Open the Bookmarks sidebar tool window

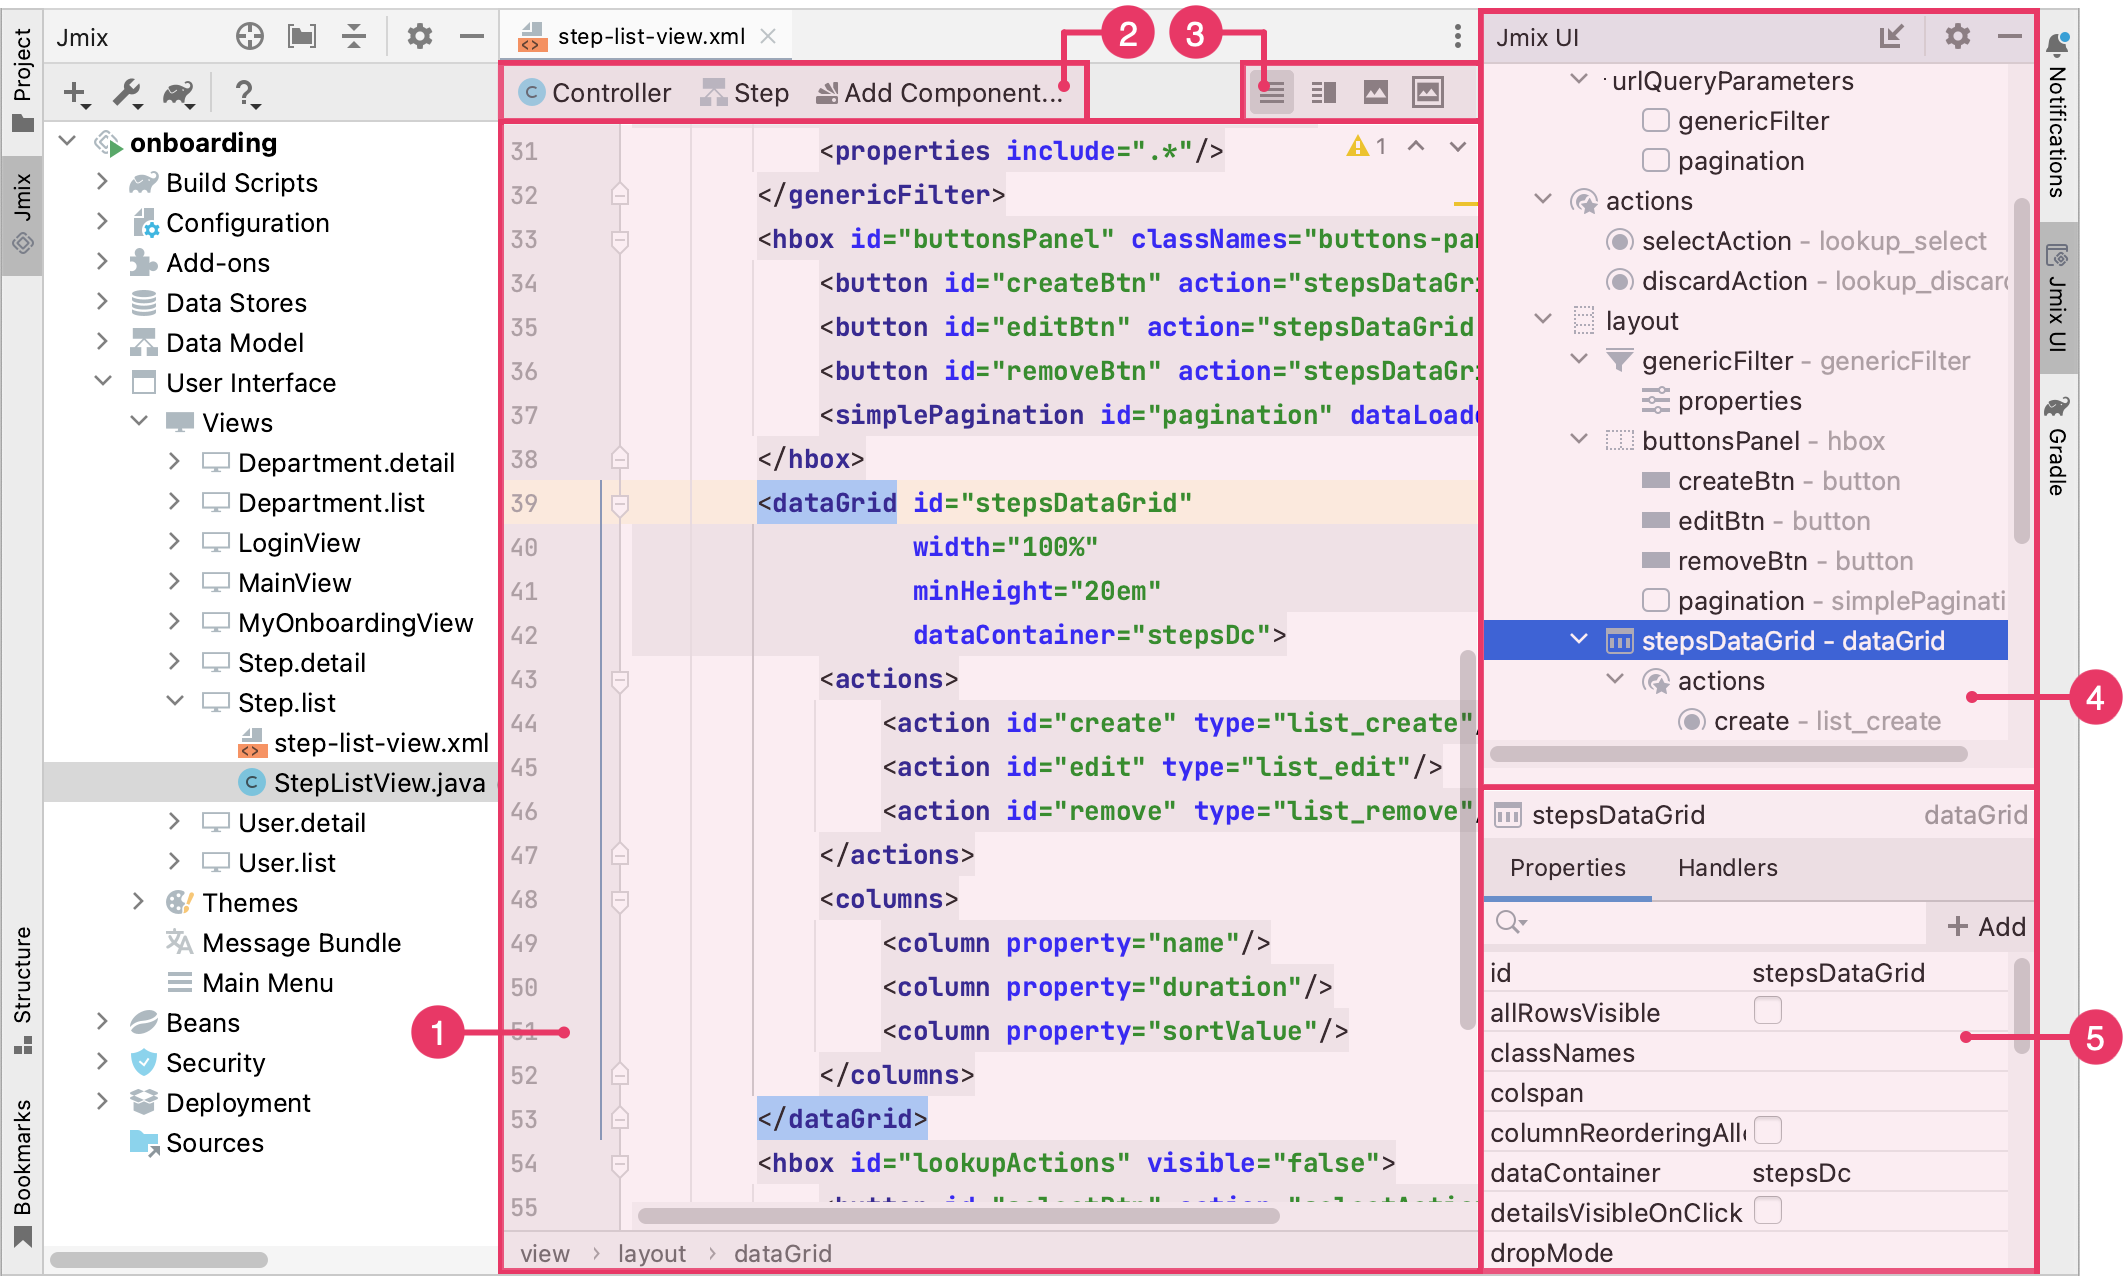(23, 1172)
